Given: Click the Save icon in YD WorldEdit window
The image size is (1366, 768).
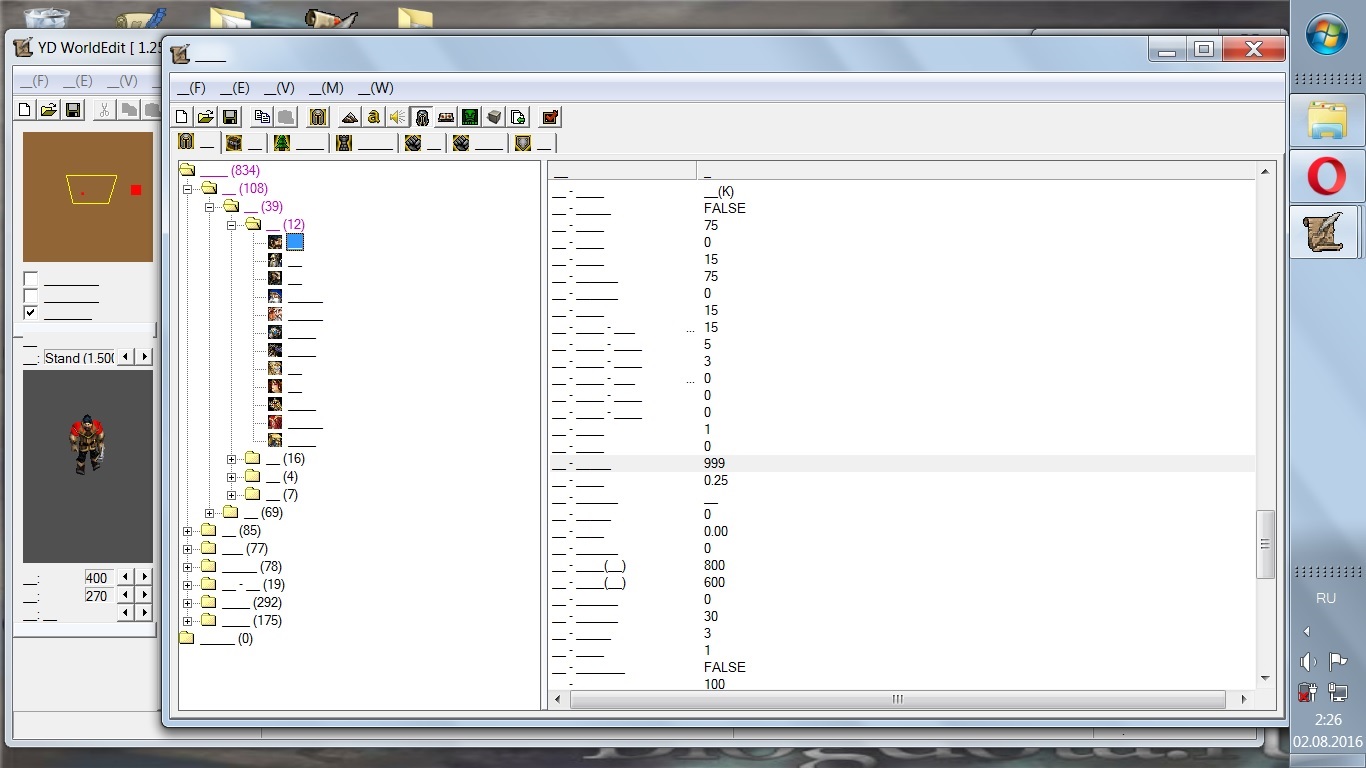Looking at the screenshot, I should [73, 110].
